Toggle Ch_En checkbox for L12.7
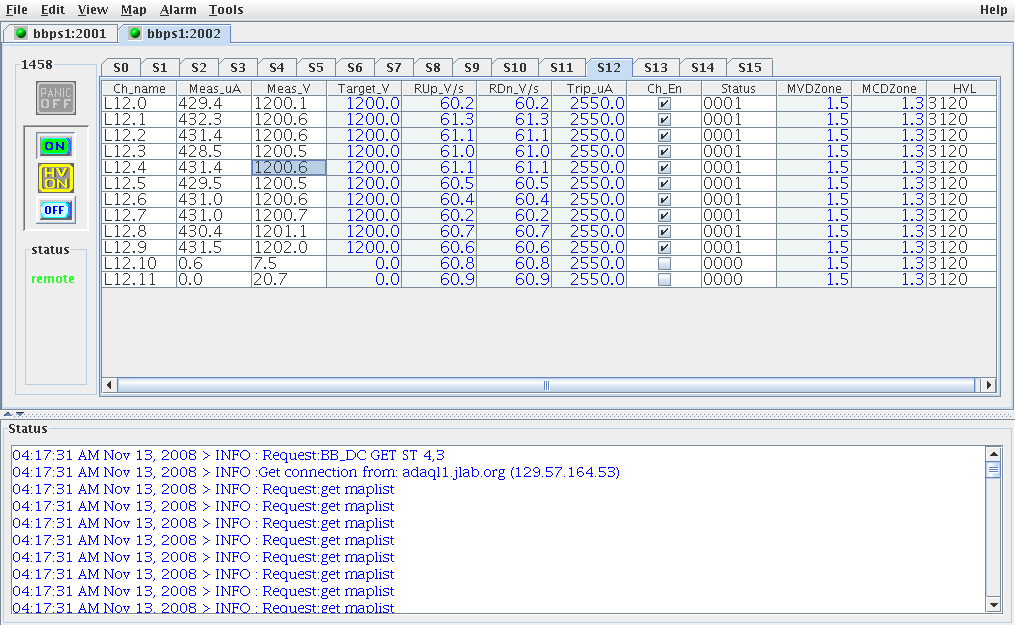 click(x=664, y=216)
